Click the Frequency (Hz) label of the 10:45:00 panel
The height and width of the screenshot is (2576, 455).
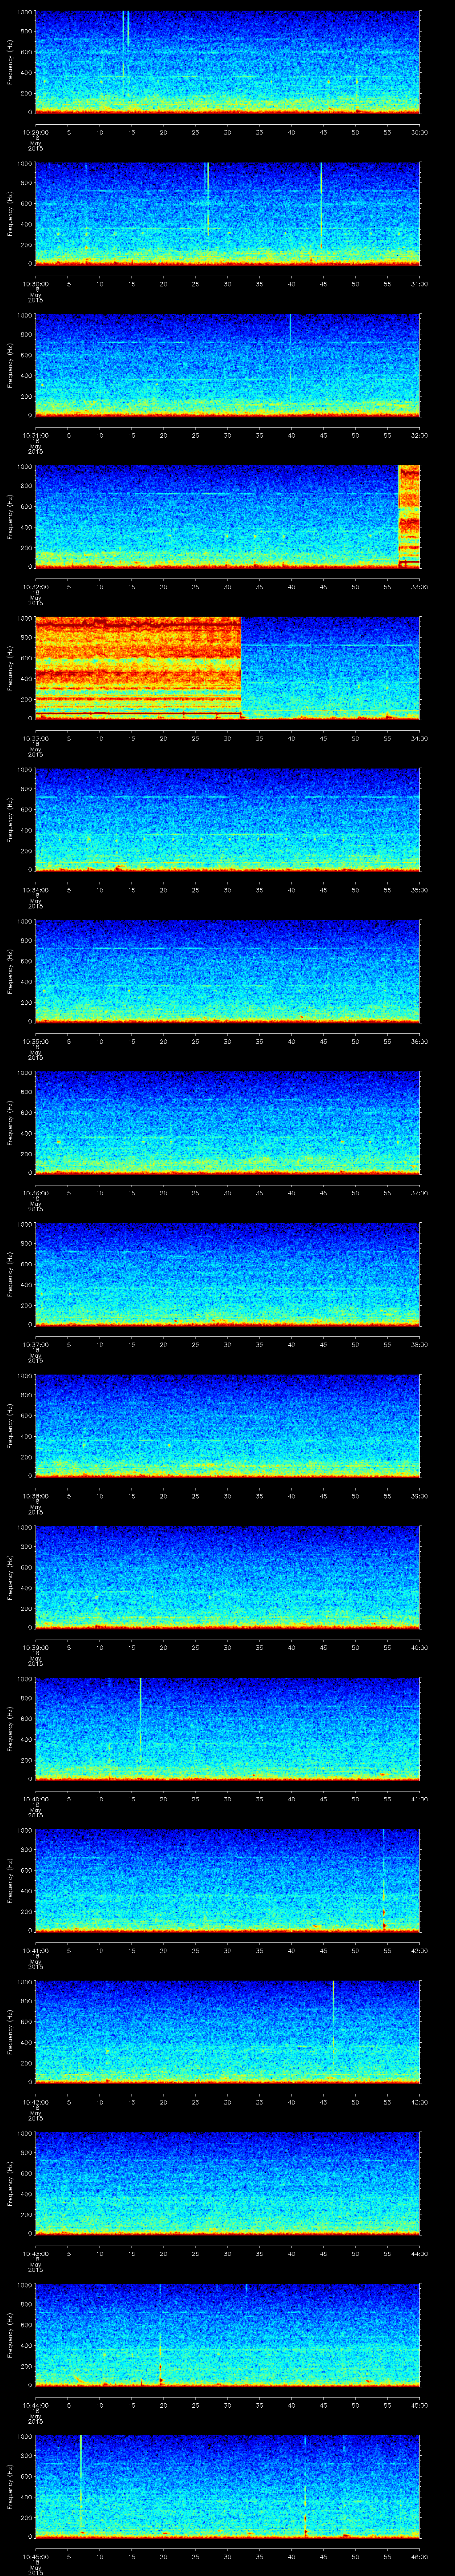point(10,2486)
